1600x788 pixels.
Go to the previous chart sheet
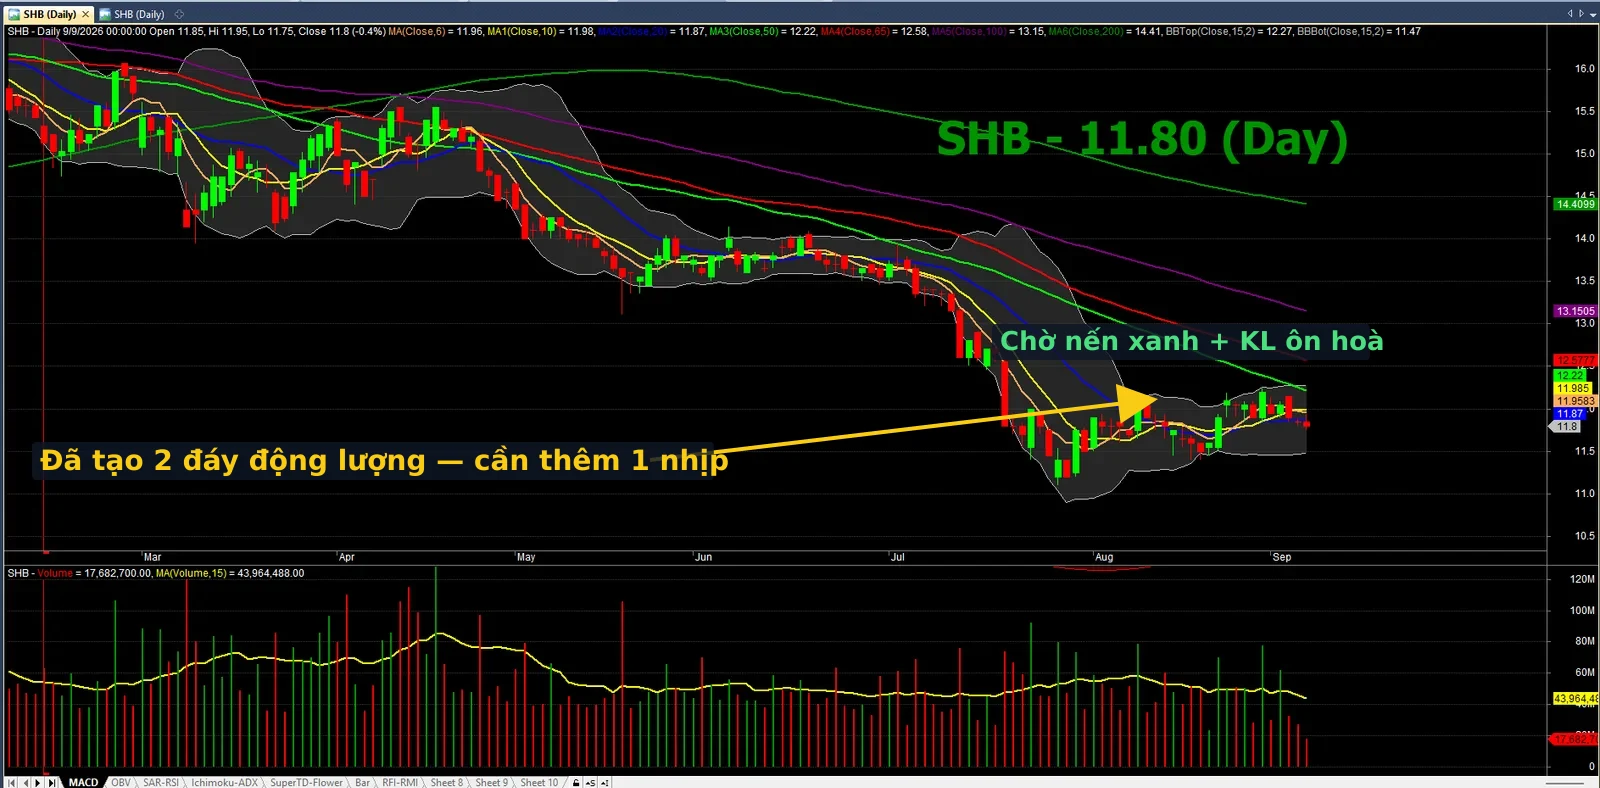(x=26, y=782)
